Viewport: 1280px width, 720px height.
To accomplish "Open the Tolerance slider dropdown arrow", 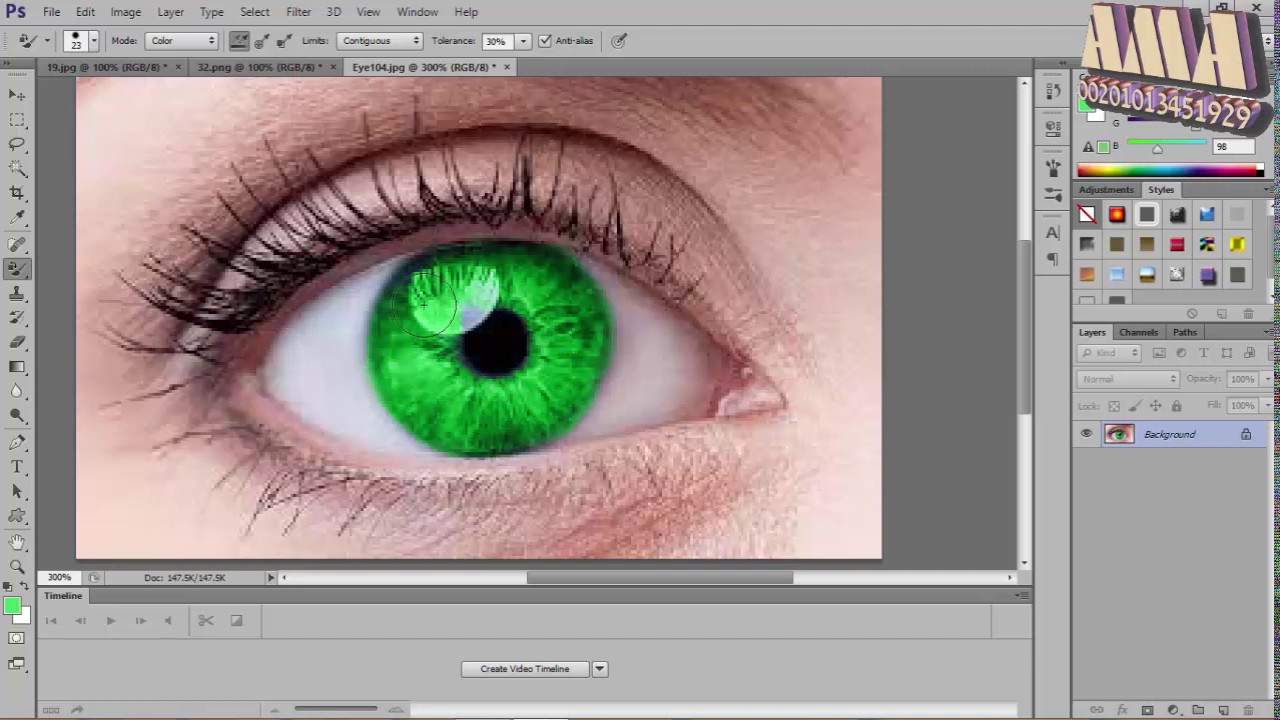I will click(x=522, y=41).
